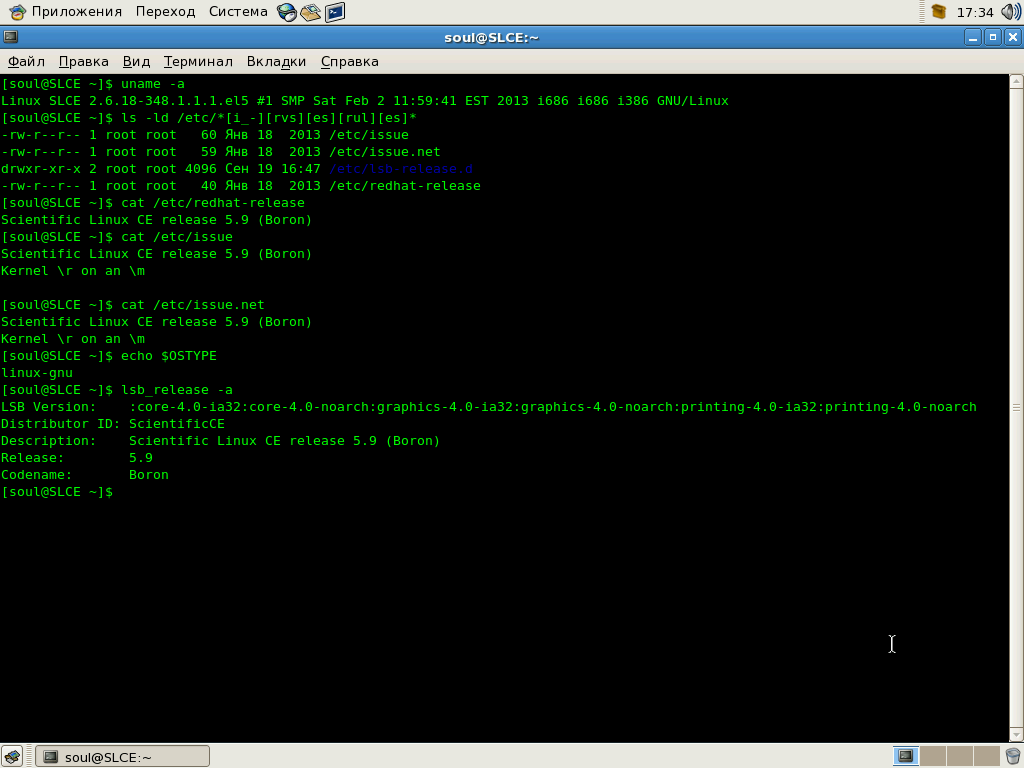Launch the email client from the top panel
1024x768 pixels.
311,12
